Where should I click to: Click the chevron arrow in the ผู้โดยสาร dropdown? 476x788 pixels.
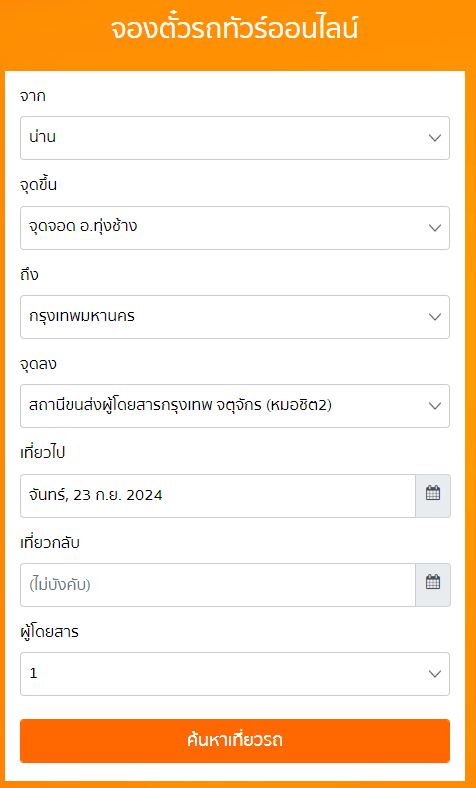435,674
